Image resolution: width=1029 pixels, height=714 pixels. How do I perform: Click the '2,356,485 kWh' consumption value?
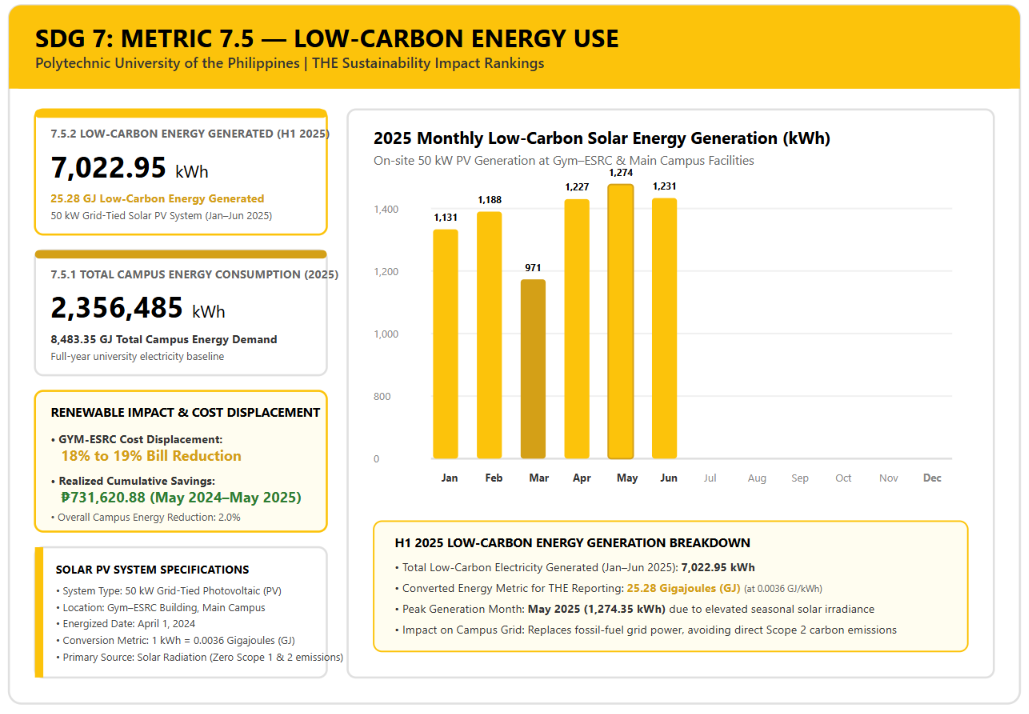pyautogui.click(x=138, y=308)
